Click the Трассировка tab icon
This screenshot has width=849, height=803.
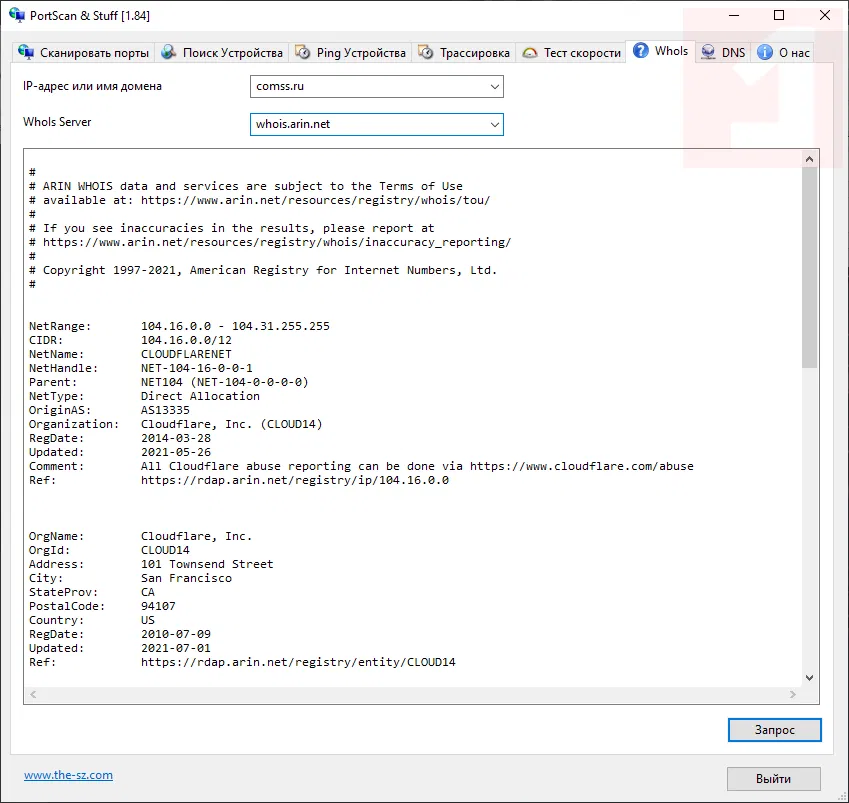pos(426,52)
